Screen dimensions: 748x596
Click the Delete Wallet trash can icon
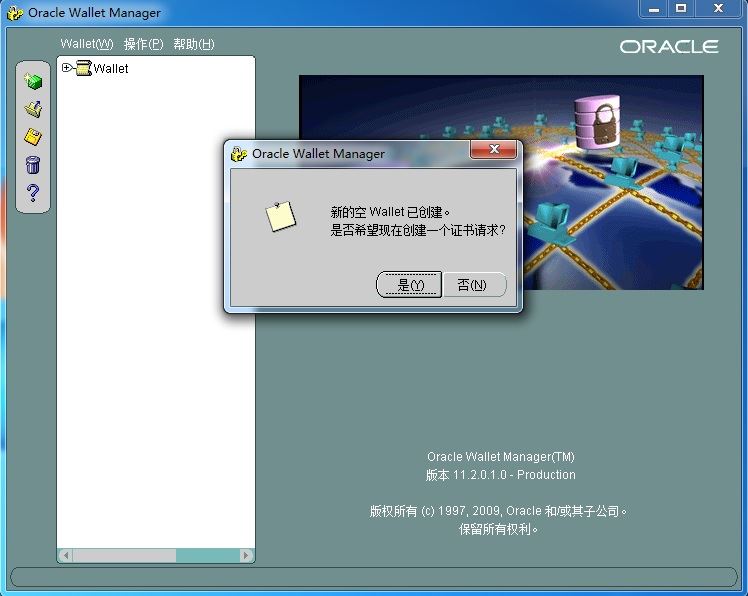pos(33,165)
